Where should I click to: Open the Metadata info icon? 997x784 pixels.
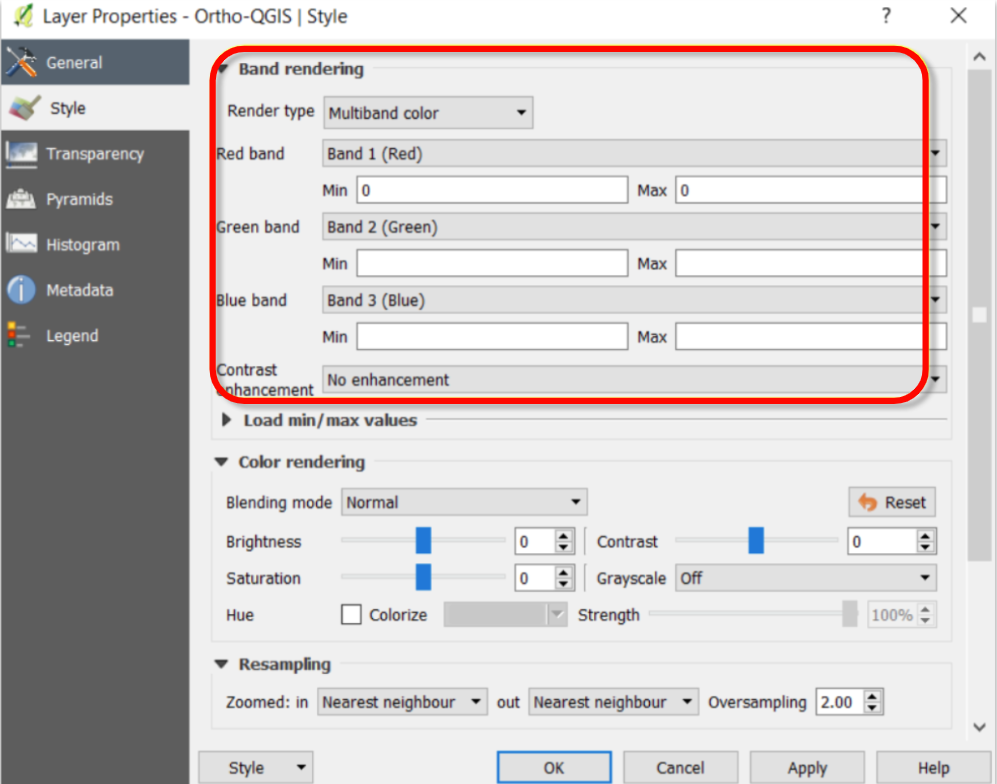[x=21, y=290]
